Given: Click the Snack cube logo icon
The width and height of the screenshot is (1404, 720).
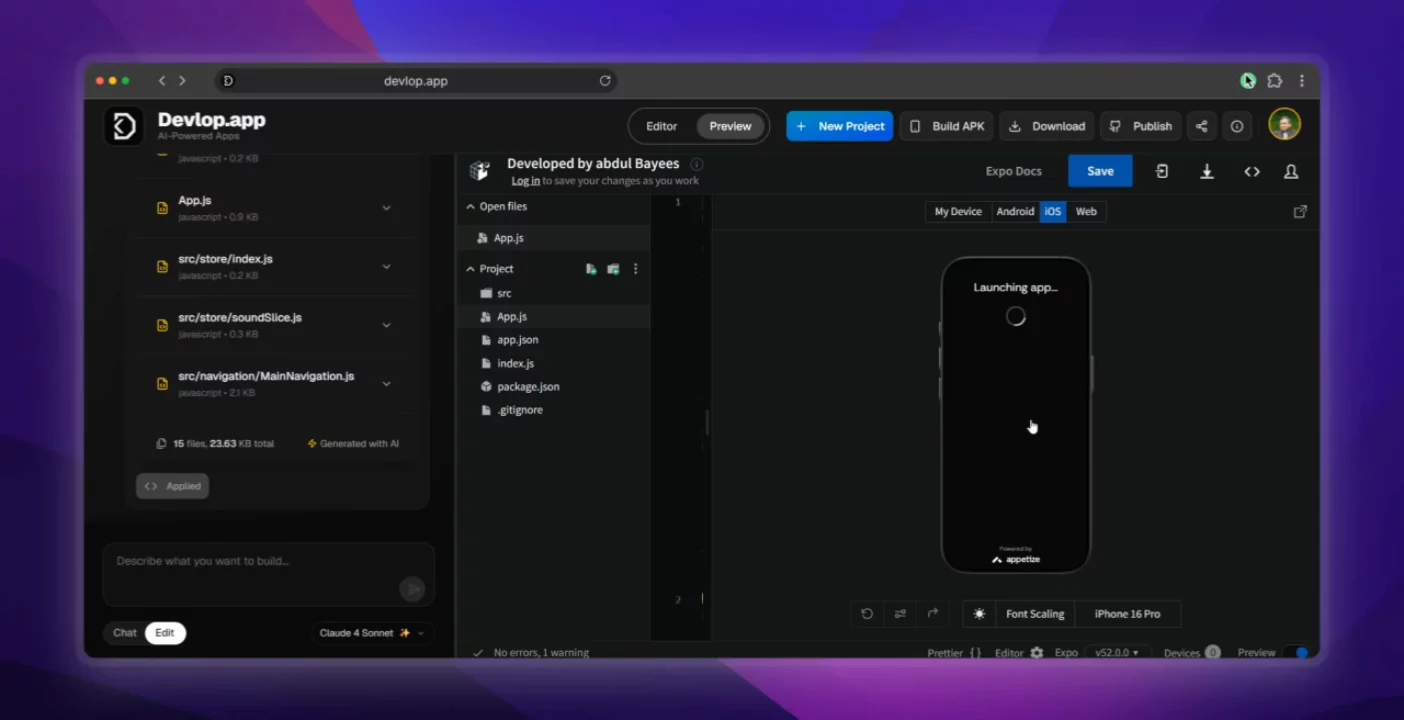Looking at the screenshot, I should [x=480, y=171].
